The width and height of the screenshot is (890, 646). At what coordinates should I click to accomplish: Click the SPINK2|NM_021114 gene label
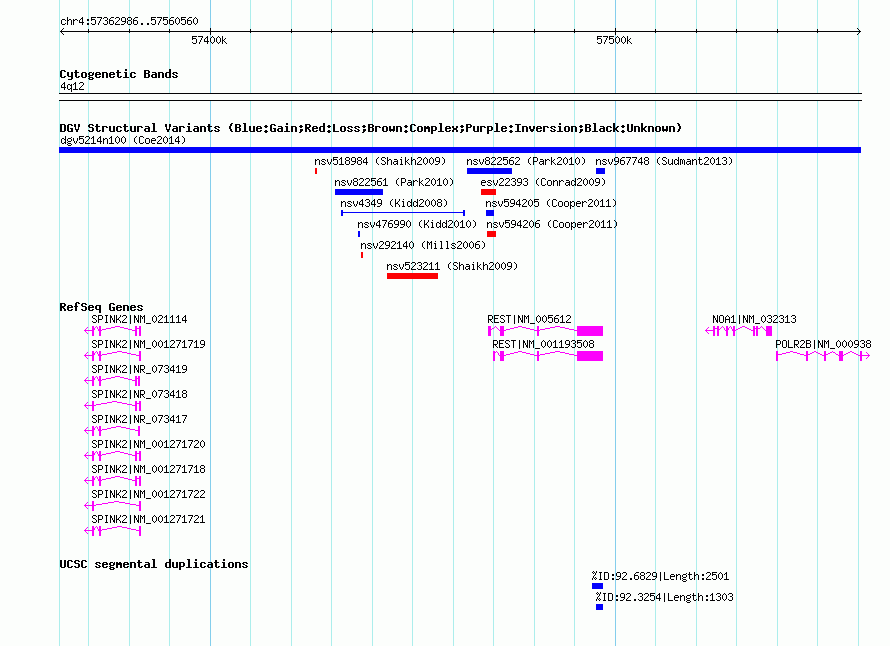tap(139, 319)
